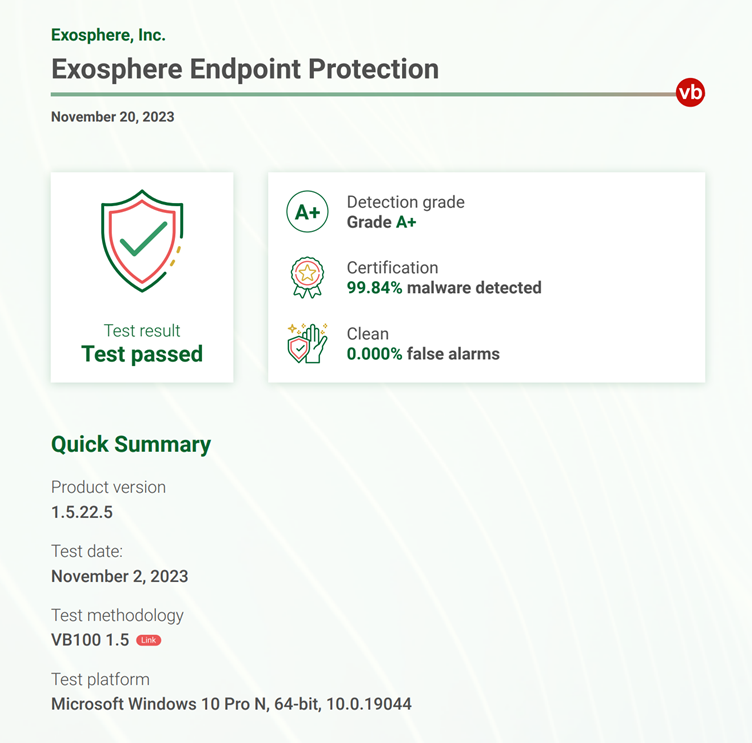The height and width of the screenshot is (743, 752).
Task: Click the shield with checkmark icon
Action: point(142,241)
